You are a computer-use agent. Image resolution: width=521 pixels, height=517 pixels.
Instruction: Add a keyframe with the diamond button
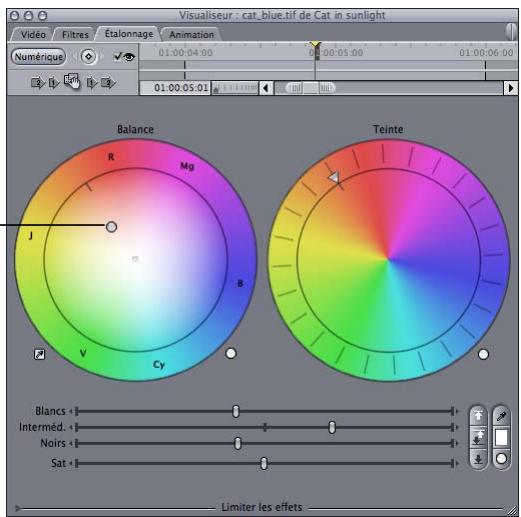(88, 57)
